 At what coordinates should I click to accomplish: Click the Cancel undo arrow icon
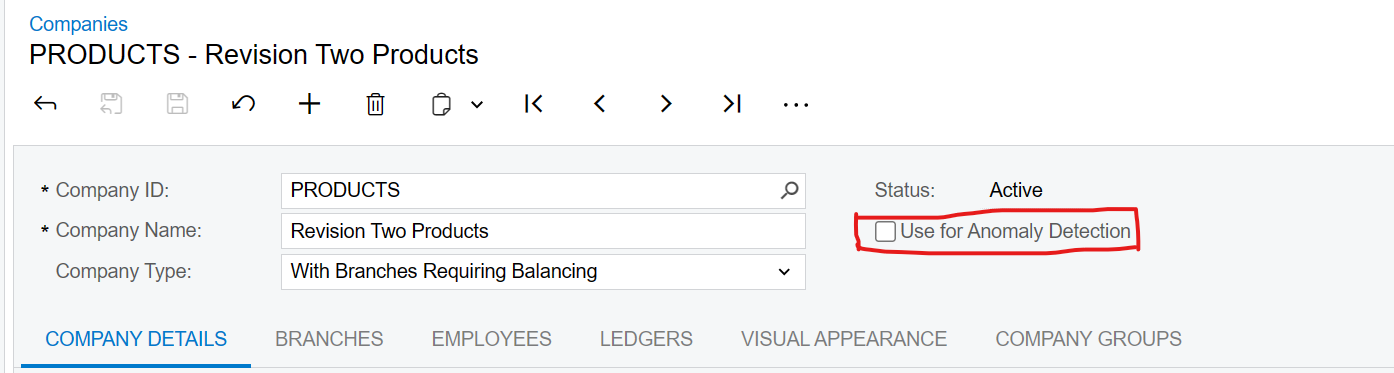tap(243, 104)
